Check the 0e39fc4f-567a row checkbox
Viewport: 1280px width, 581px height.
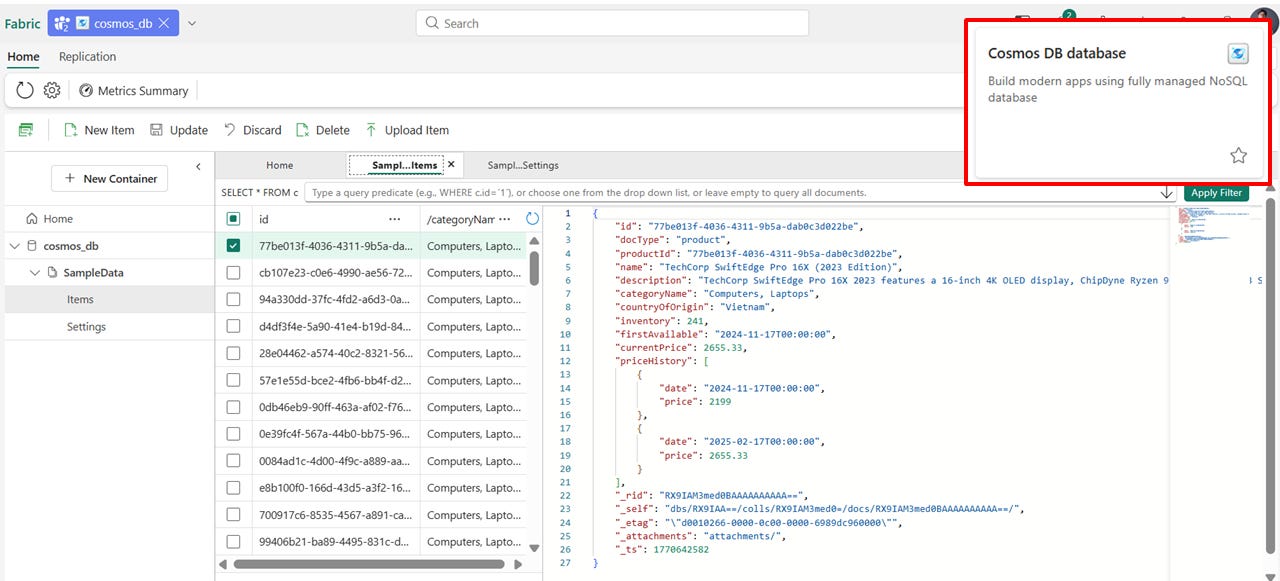pos(233,434)
